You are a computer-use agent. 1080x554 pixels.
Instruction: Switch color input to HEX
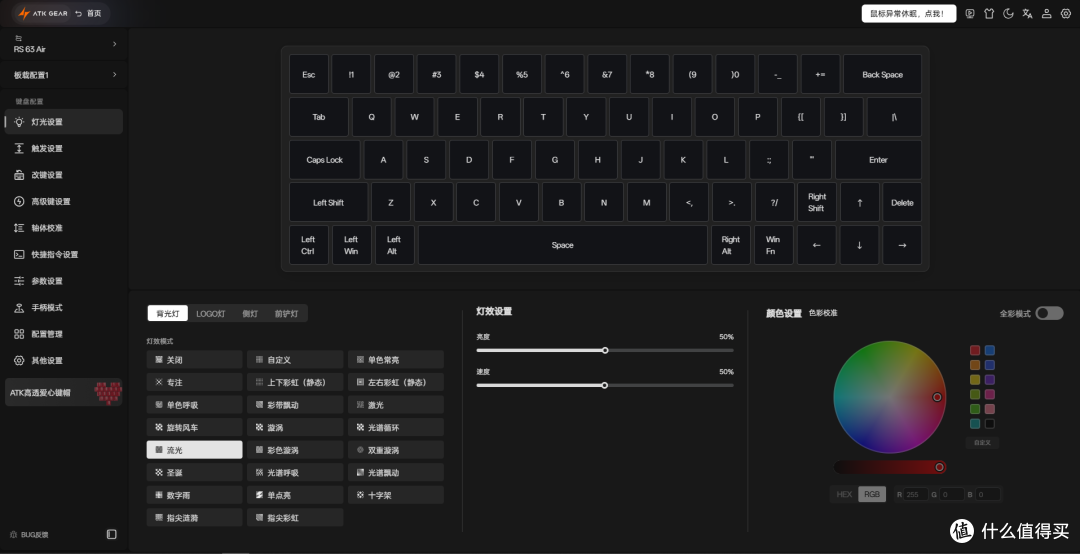point(844,494)
